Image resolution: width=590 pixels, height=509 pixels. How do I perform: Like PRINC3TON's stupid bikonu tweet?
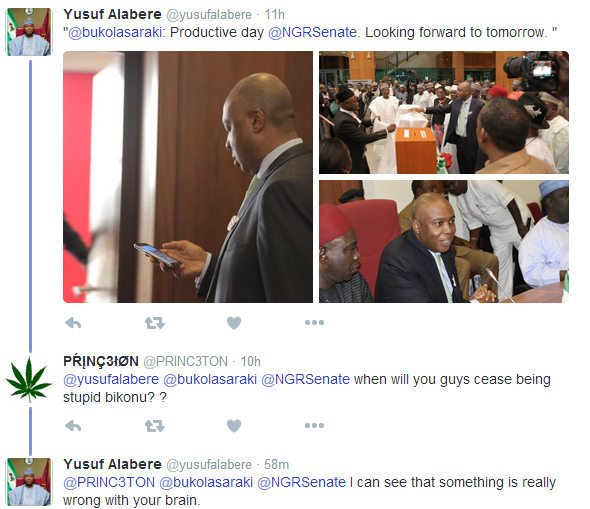234,426
